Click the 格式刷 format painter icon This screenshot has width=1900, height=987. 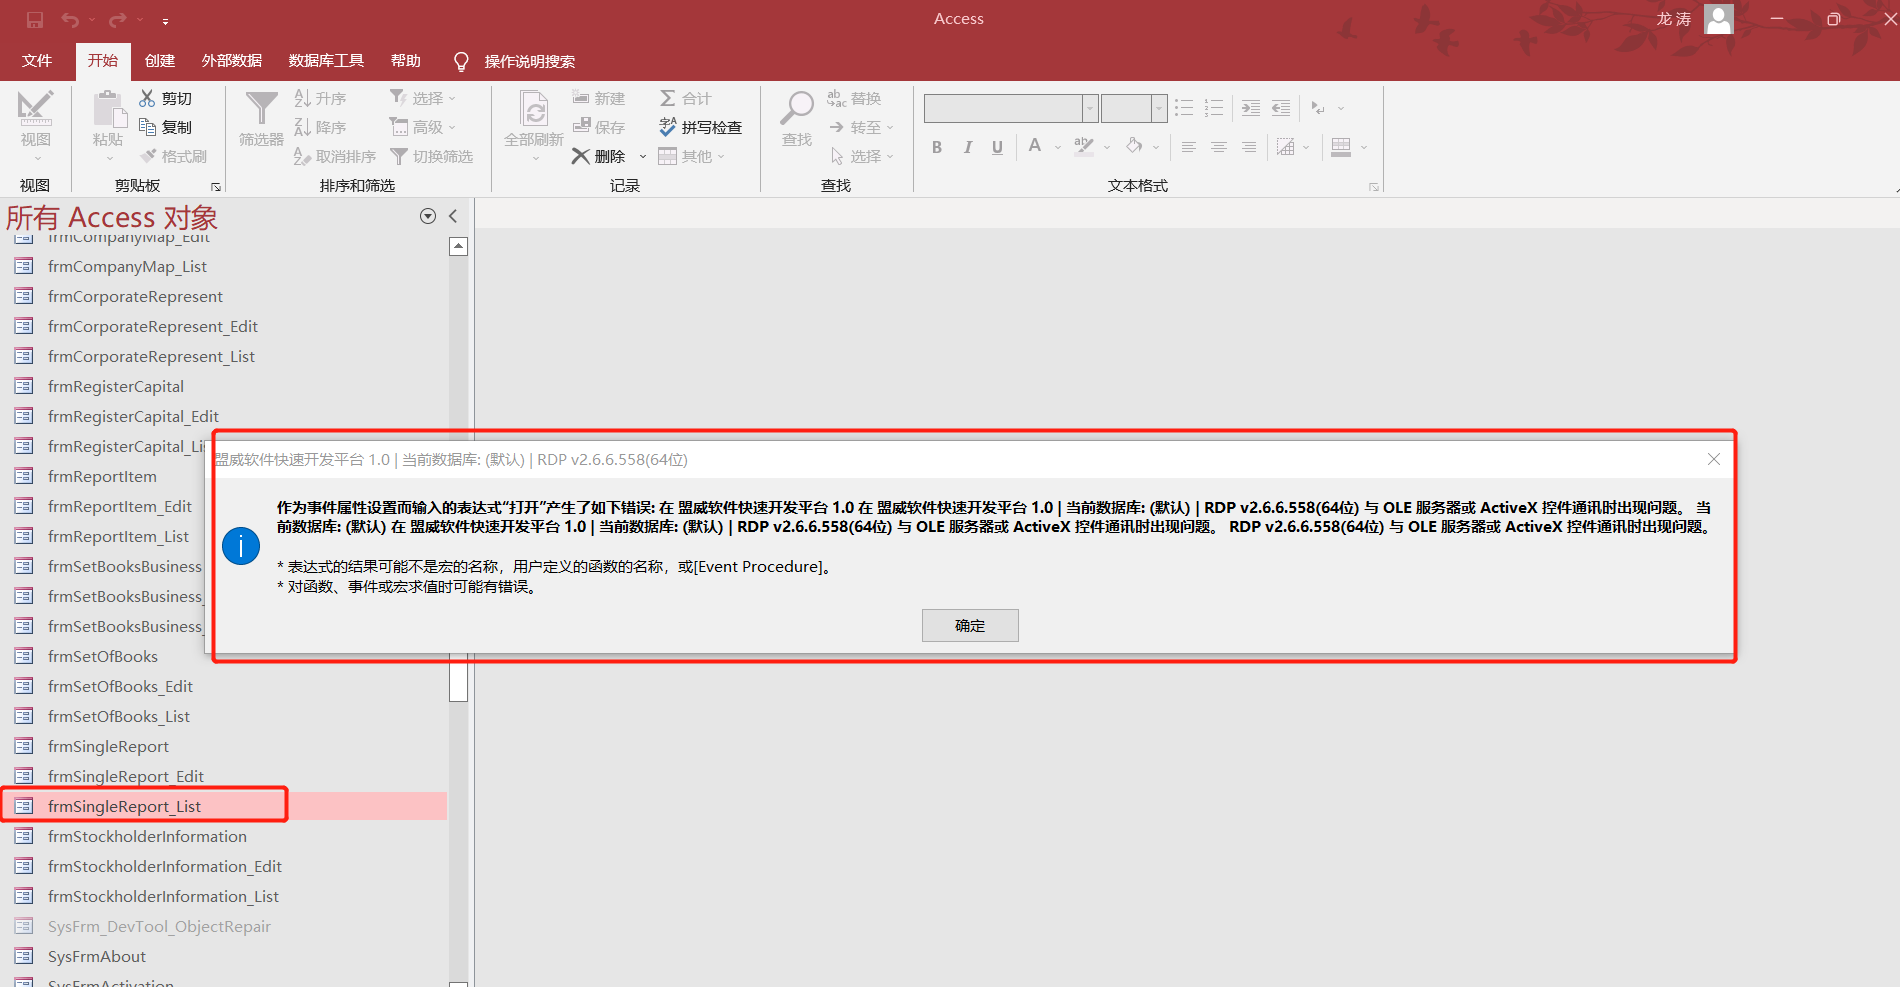click(x=148, y=156)
